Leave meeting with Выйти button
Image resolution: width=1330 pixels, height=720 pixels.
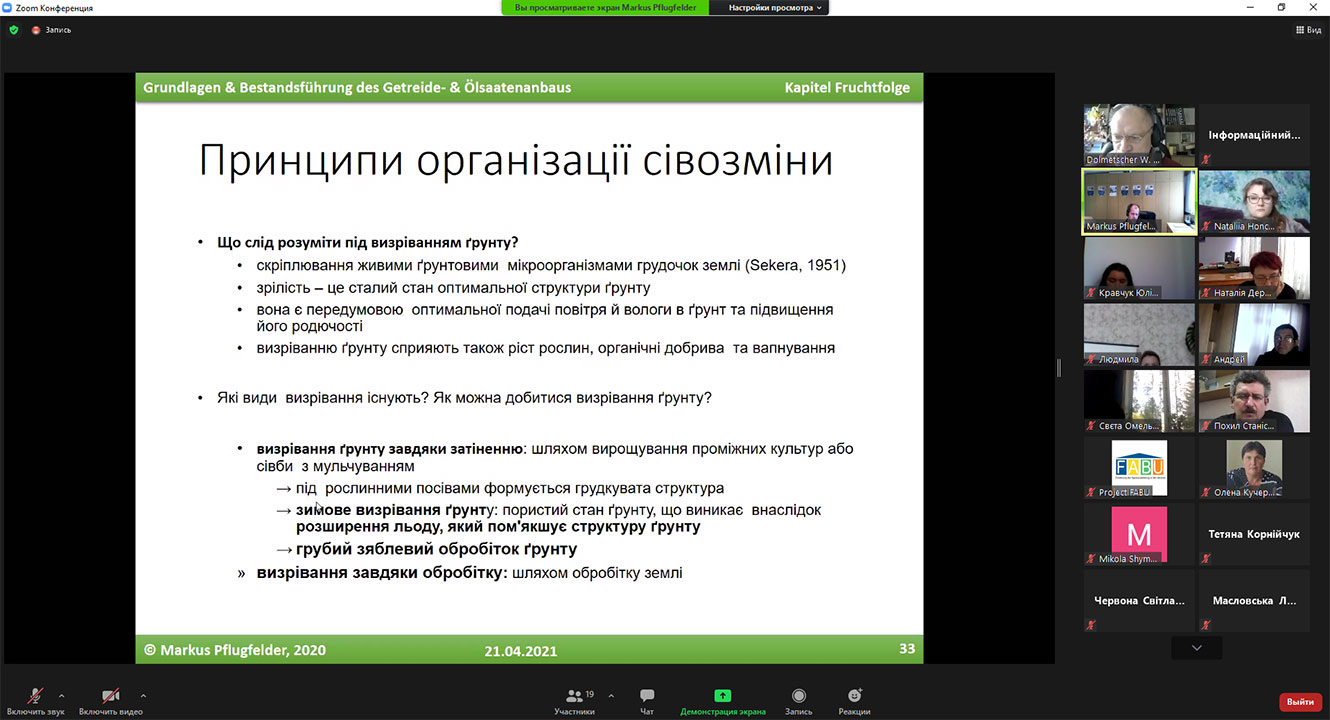click(x=1300, y=702)
